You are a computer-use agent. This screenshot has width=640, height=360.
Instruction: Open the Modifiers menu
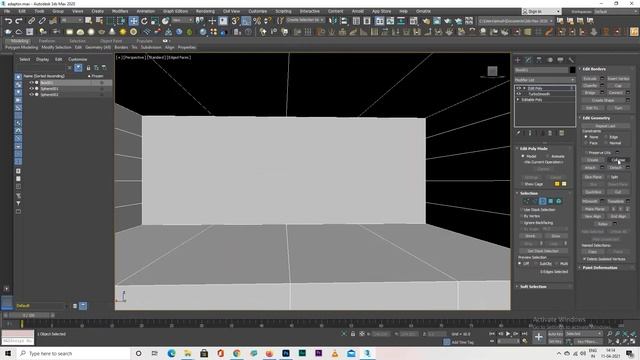point(120,11)
